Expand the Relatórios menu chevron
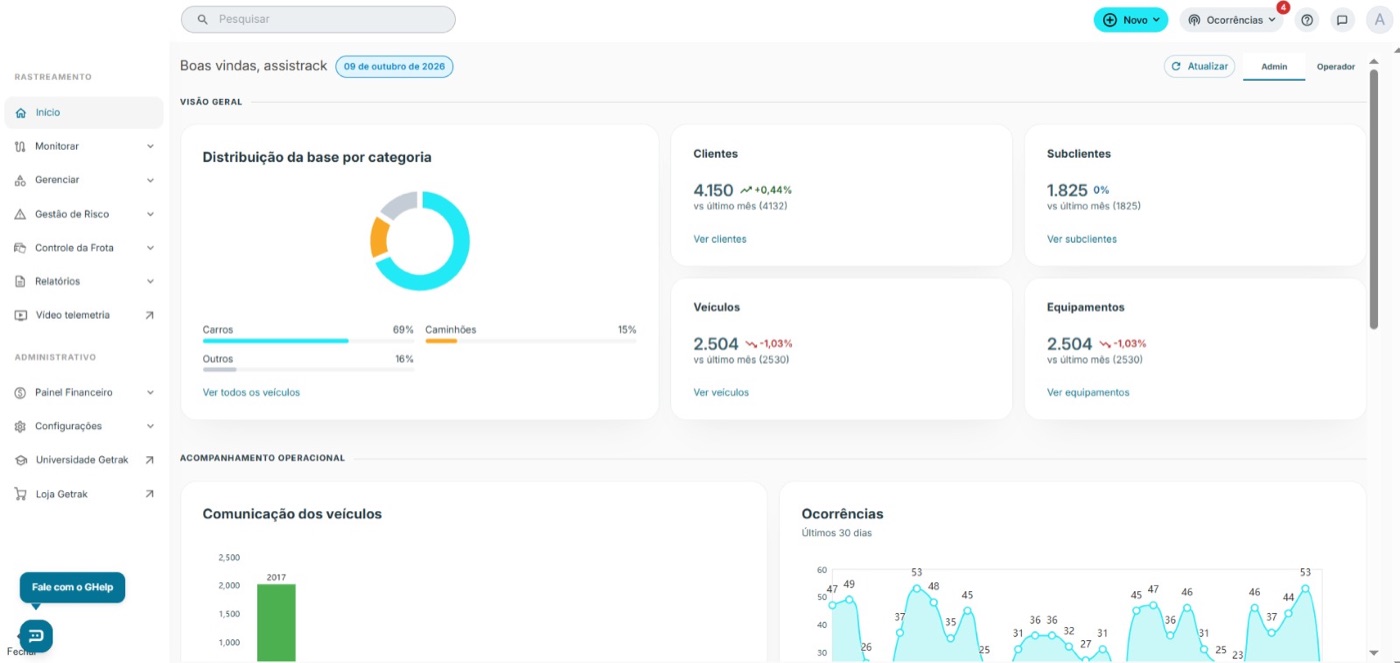Viewport: 1400px width, 663px height. coord(150,281)
